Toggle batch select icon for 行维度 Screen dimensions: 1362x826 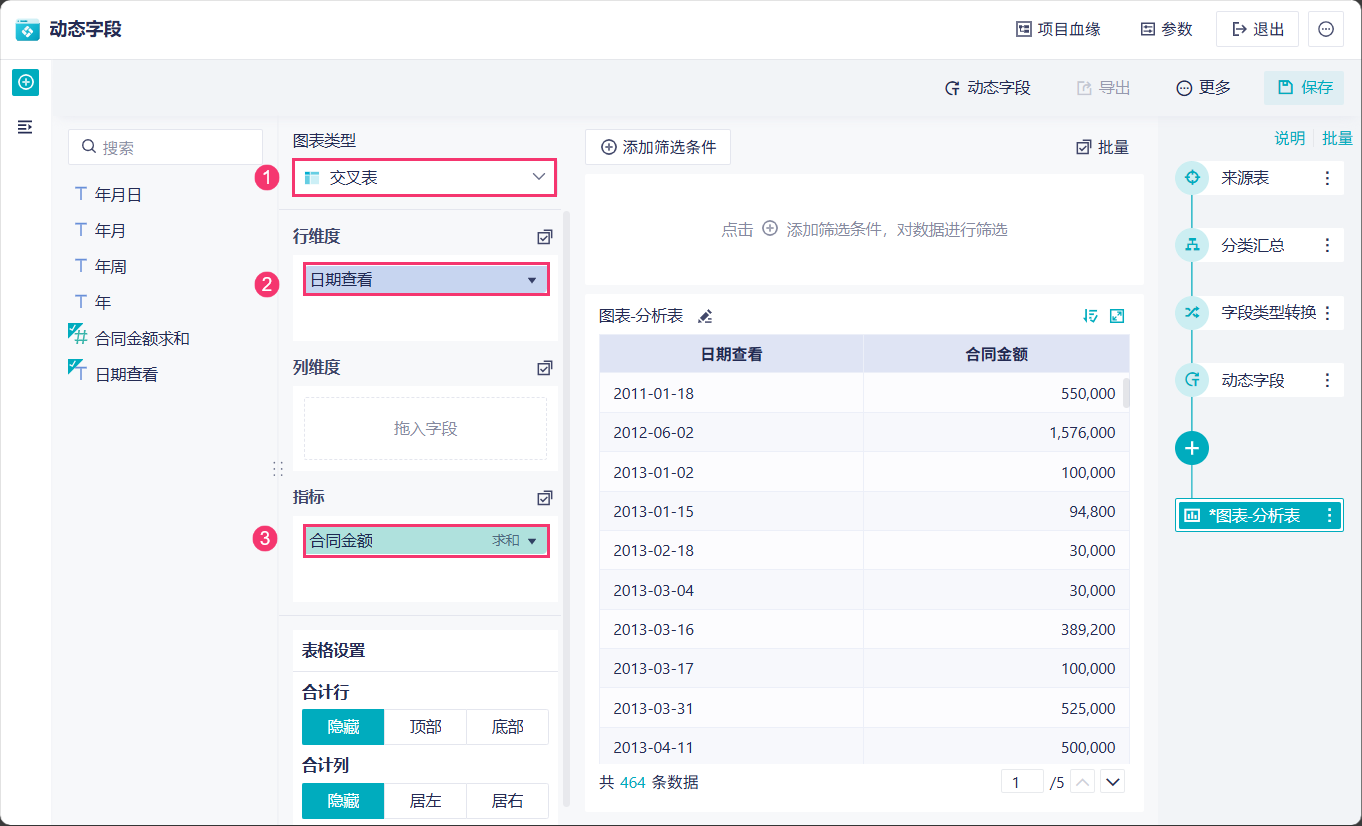(x=544, y=237)
